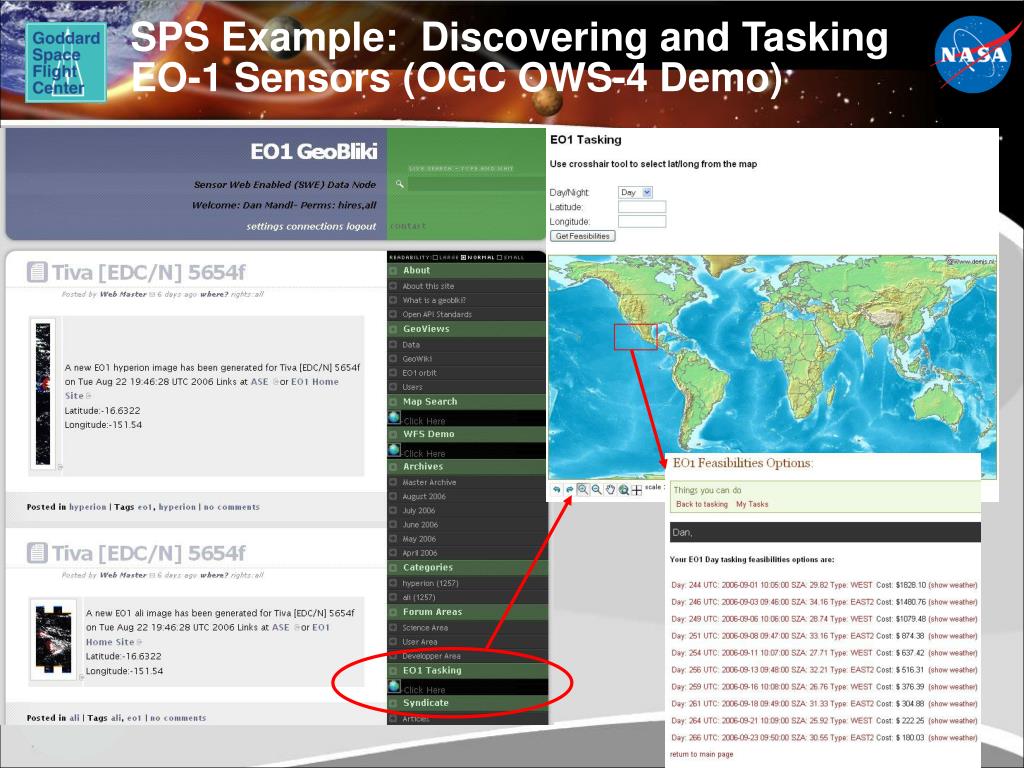Viewport: 1024px width, 768px height.
Task: Click document icon beside first Tiva post title
Action: click(37, 272)
